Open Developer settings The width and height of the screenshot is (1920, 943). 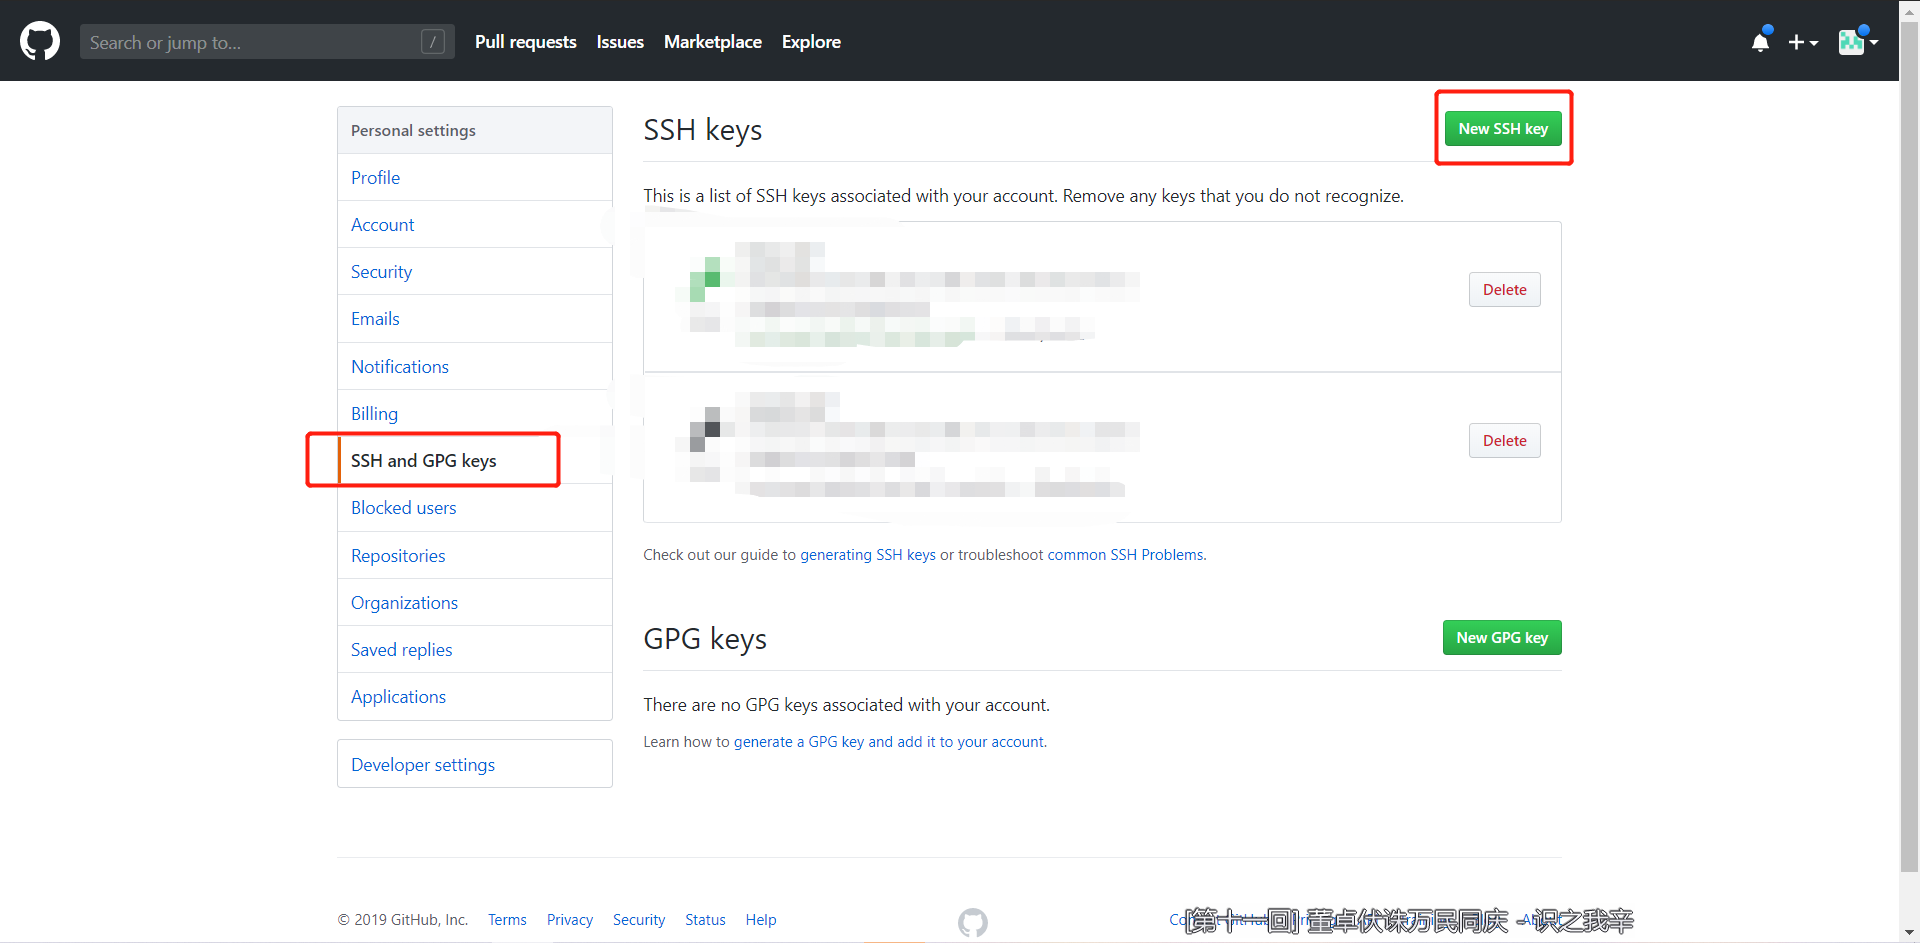(x=422, y=764)
